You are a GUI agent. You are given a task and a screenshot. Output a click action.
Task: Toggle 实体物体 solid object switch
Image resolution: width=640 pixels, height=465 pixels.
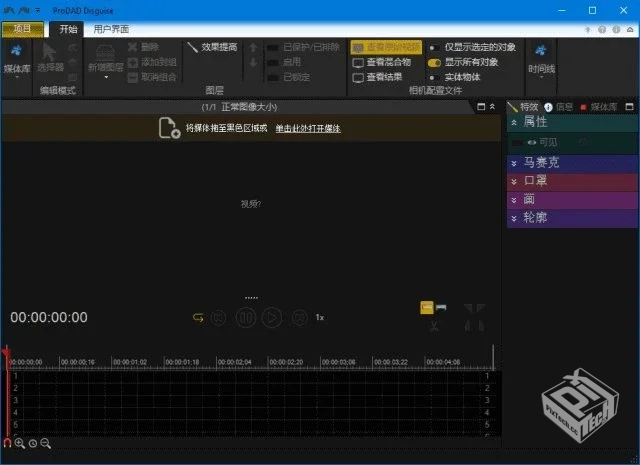pyautogui.click(x=434, y=78)
